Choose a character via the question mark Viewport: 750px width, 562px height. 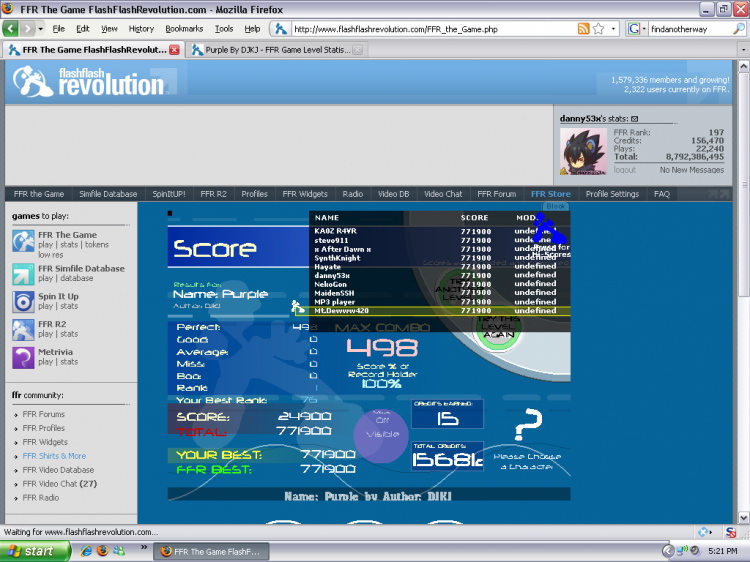pyautogui.click(x=527, y=424)
